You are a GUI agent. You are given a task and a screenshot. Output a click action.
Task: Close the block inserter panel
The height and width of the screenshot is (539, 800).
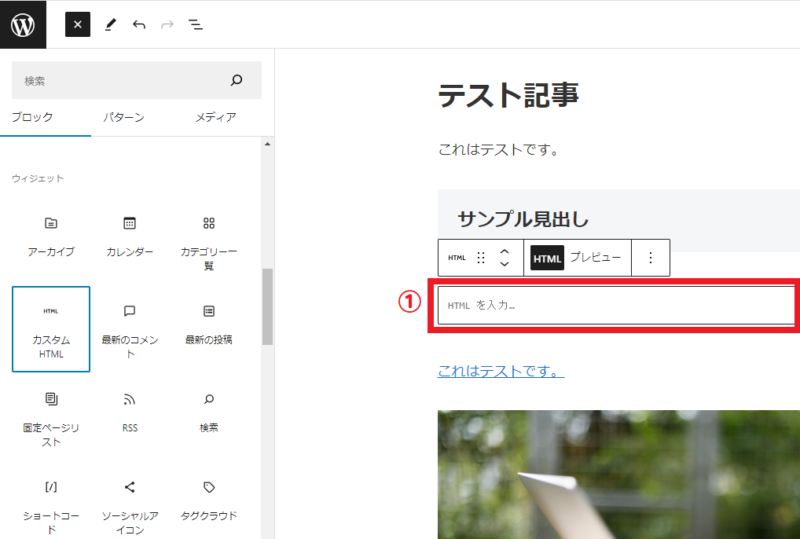tap(78, 24)
